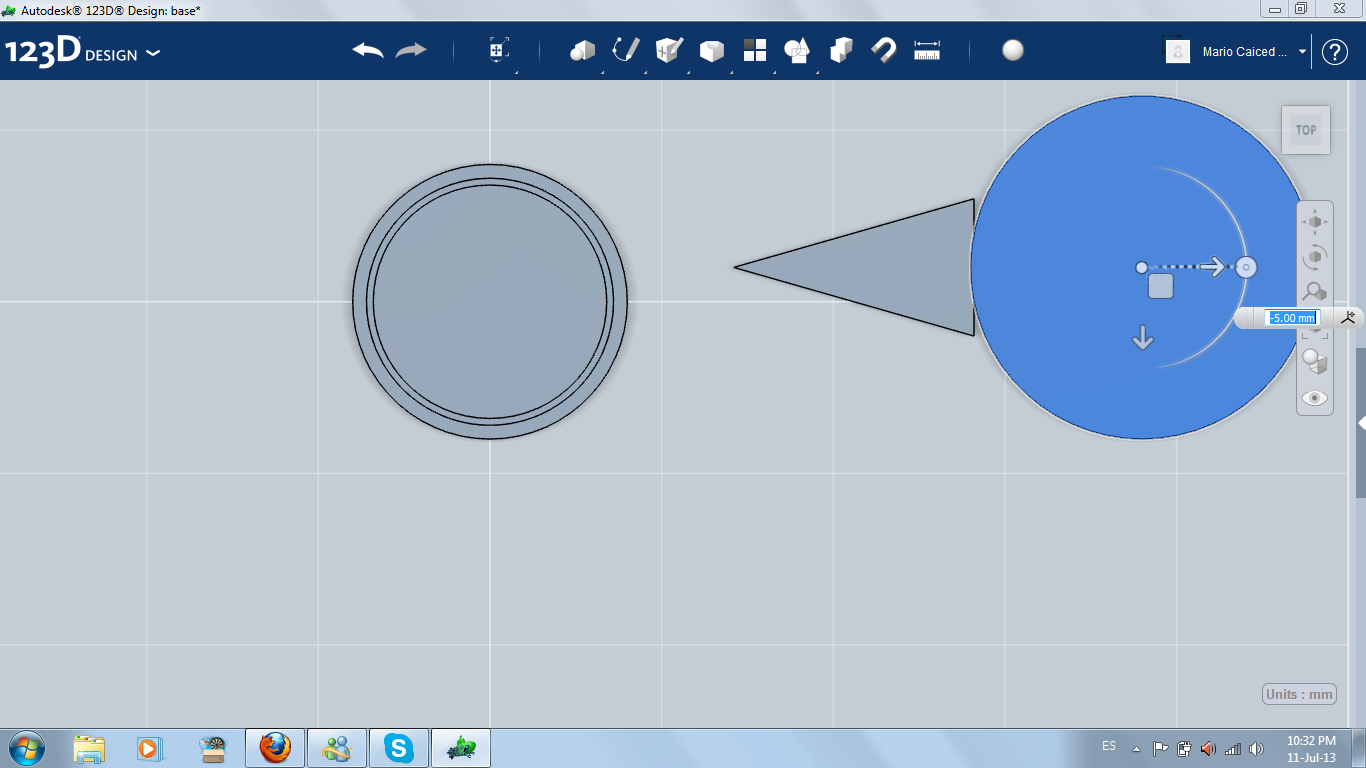Select the Pattern tool
Image resolution: width=1366 pixels, height=768 pixels.
pyautogui.click(x=755, y=50)
